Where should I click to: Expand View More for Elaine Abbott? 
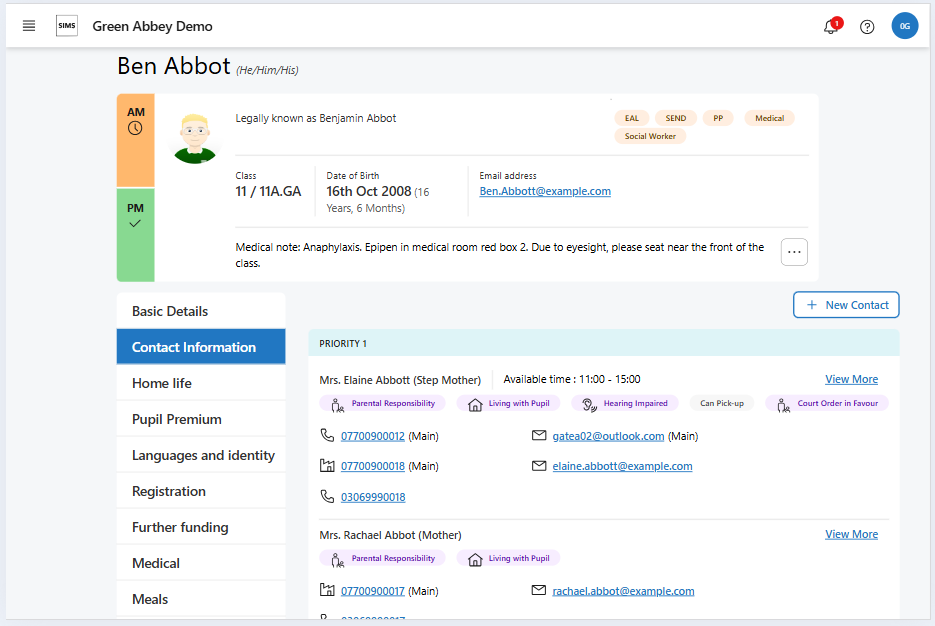(x=851, y=379)
